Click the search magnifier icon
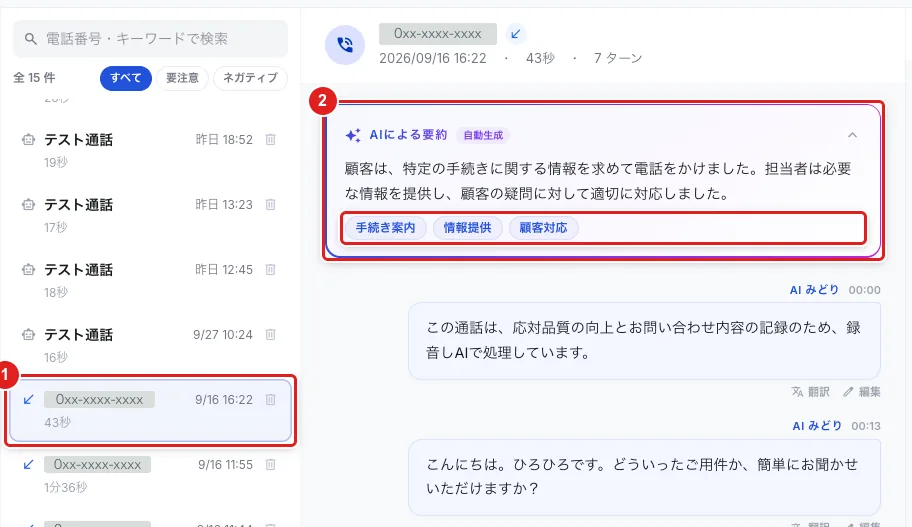 point(30,39)
